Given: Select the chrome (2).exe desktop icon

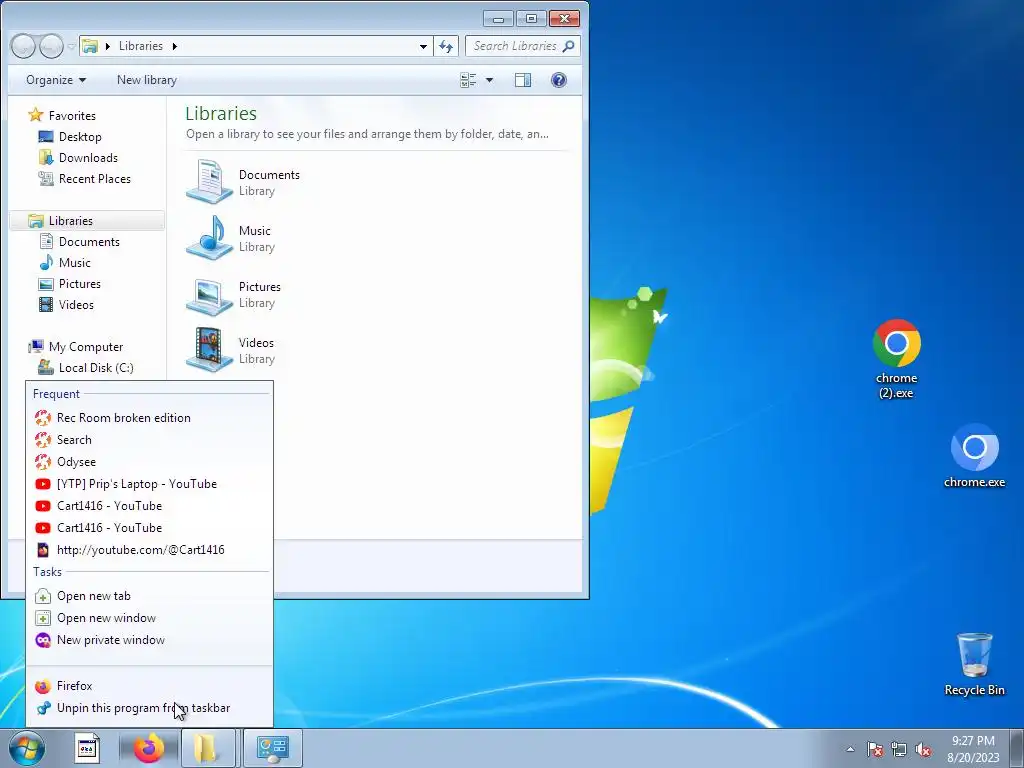Looking at the screenshot, I should click(x=897, y=359).
